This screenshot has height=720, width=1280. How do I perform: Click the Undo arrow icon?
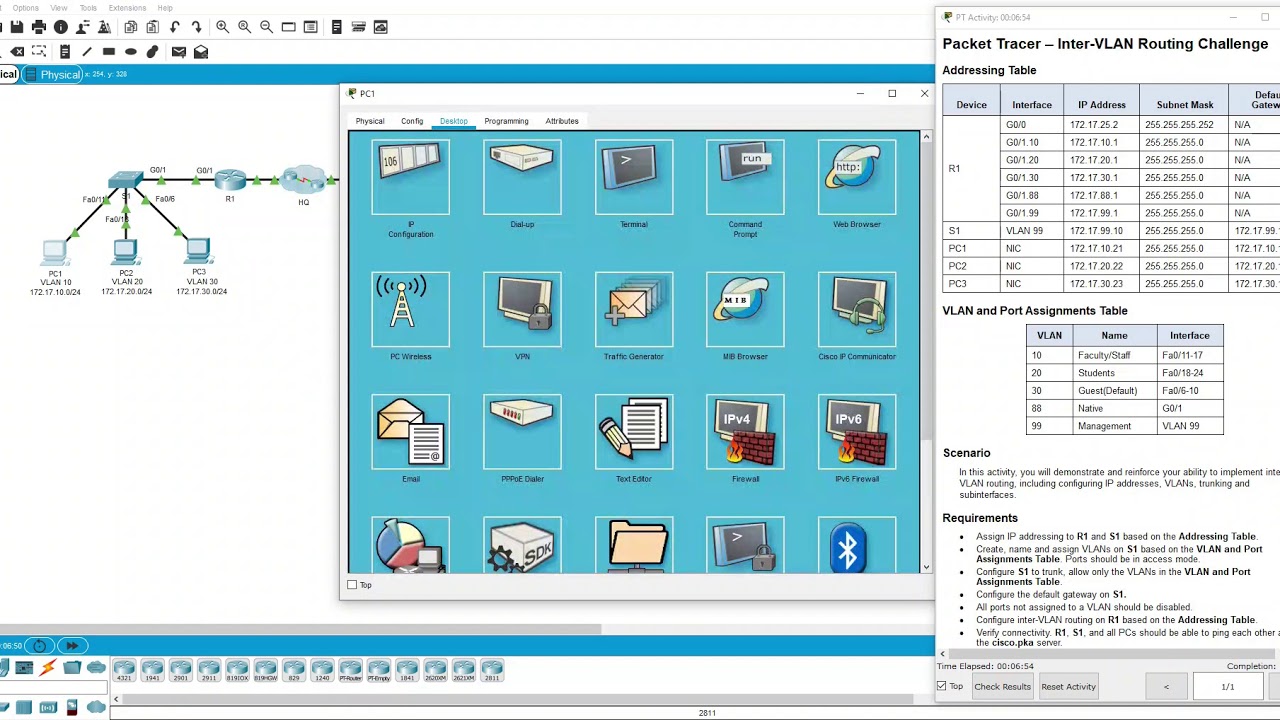[x=175, y=27]
